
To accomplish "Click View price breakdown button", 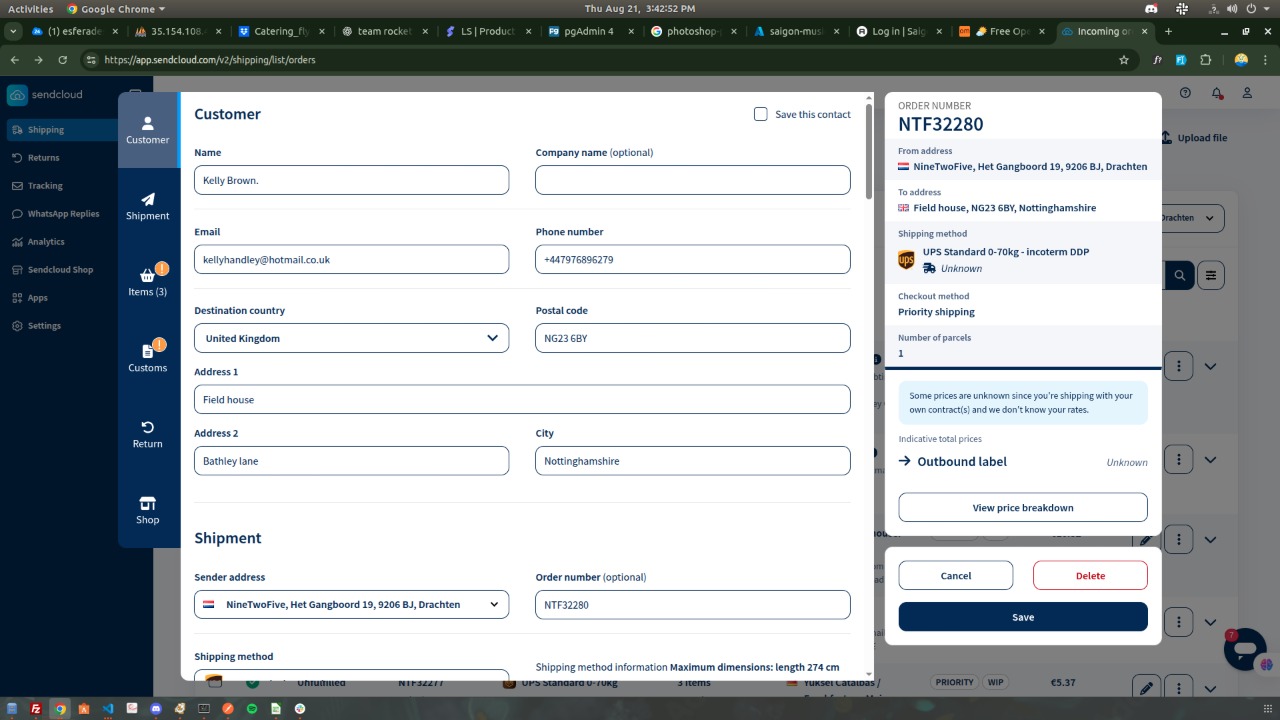I will (x=1022, y=508).
